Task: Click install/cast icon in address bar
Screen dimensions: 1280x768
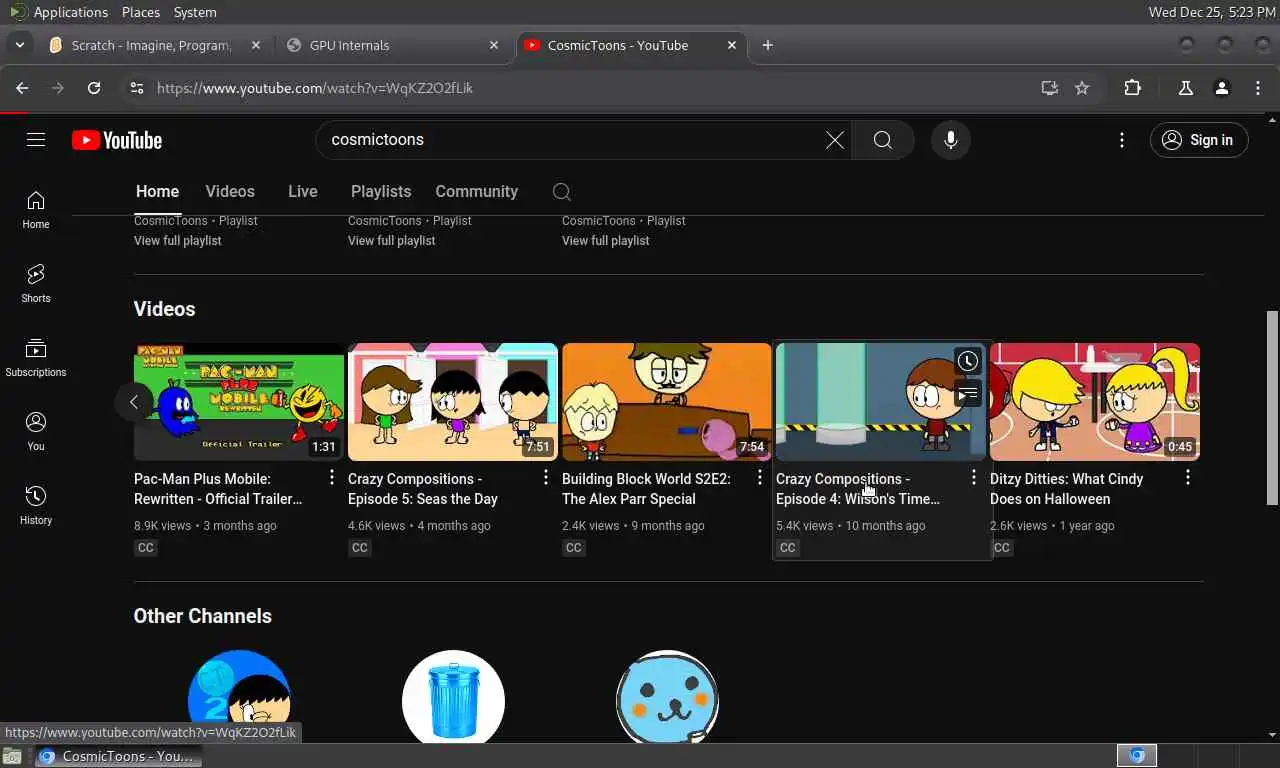Action: tap(1049, 88)
